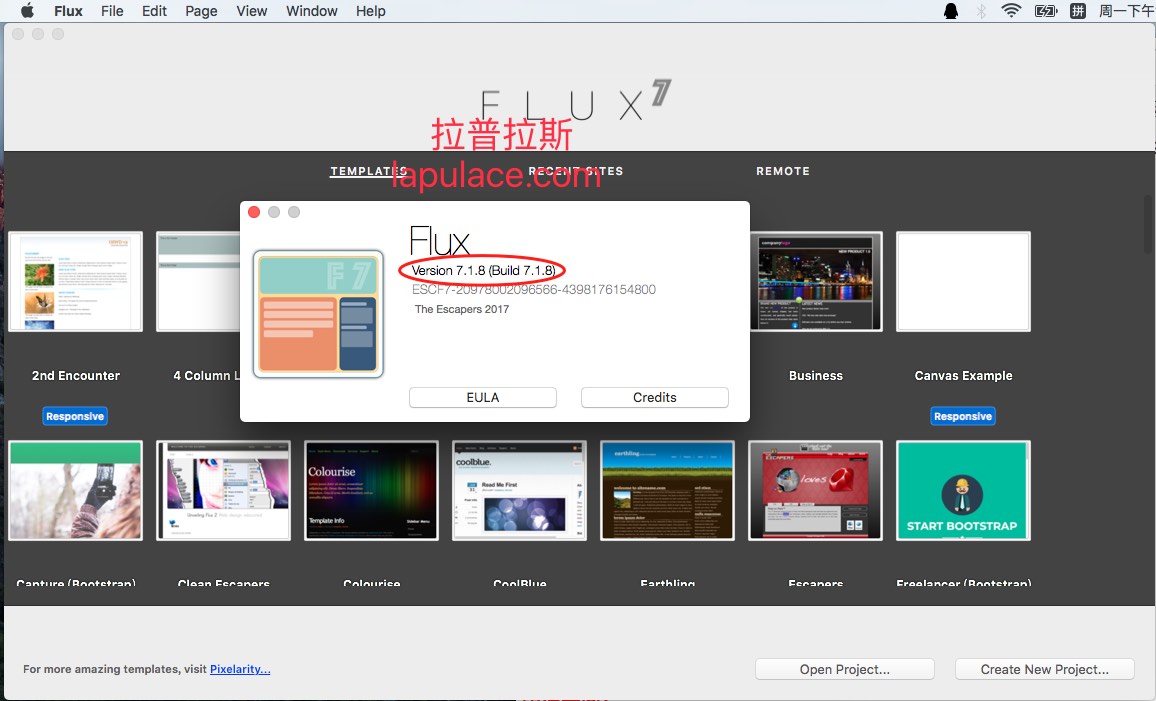Image resolution: width=1156 pixels, height=701 pixels.
Task: Click the input method icon
Action: [x=1078, y=11]
